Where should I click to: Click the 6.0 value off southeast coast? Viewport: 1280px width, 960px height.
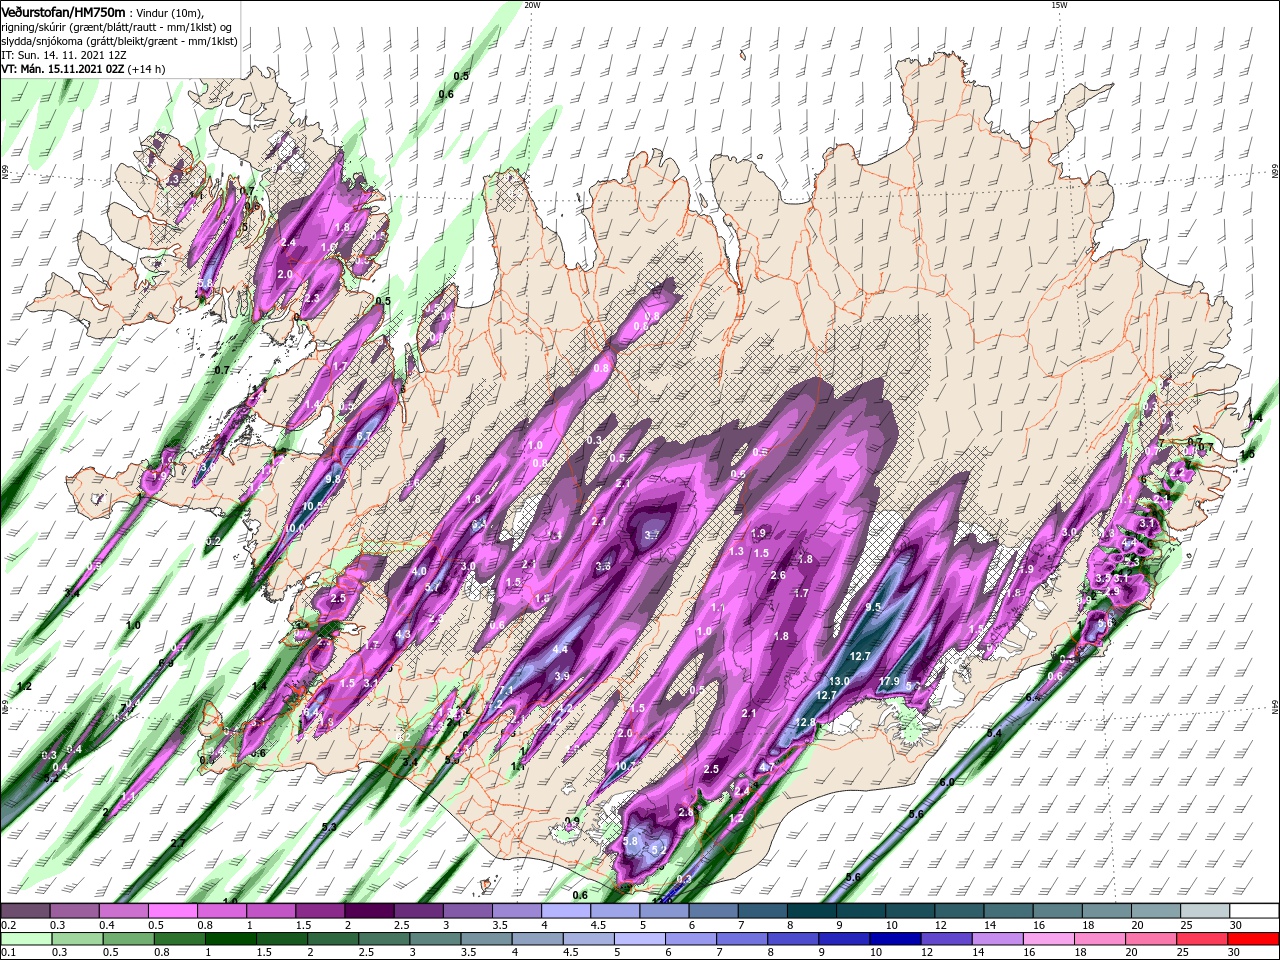point(948,781)
